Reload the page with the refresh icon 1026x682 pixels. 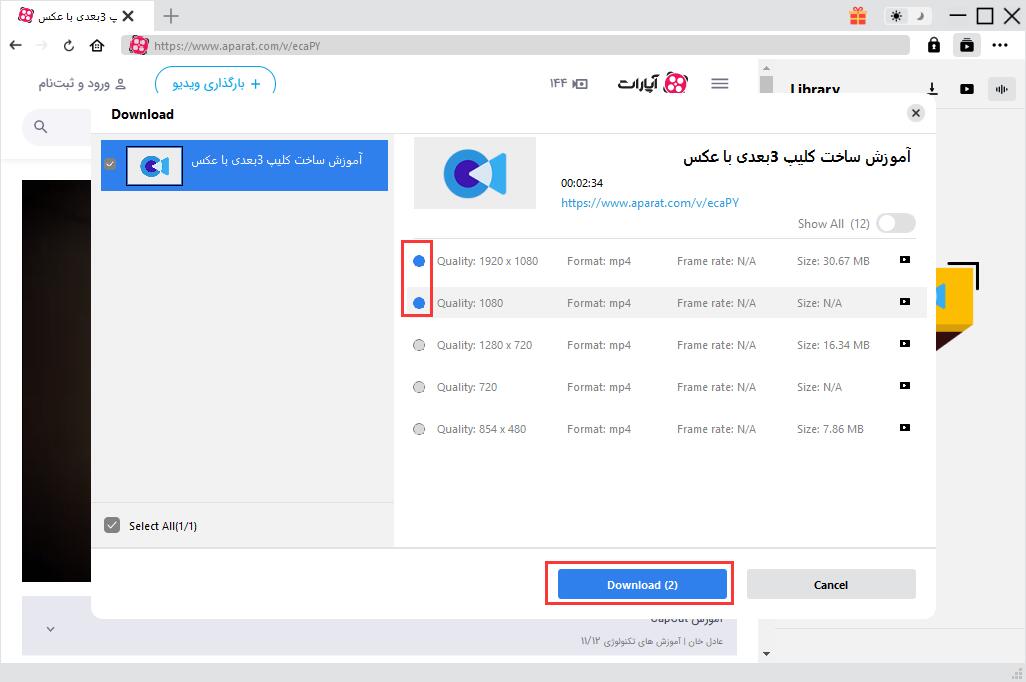(69, 45)
